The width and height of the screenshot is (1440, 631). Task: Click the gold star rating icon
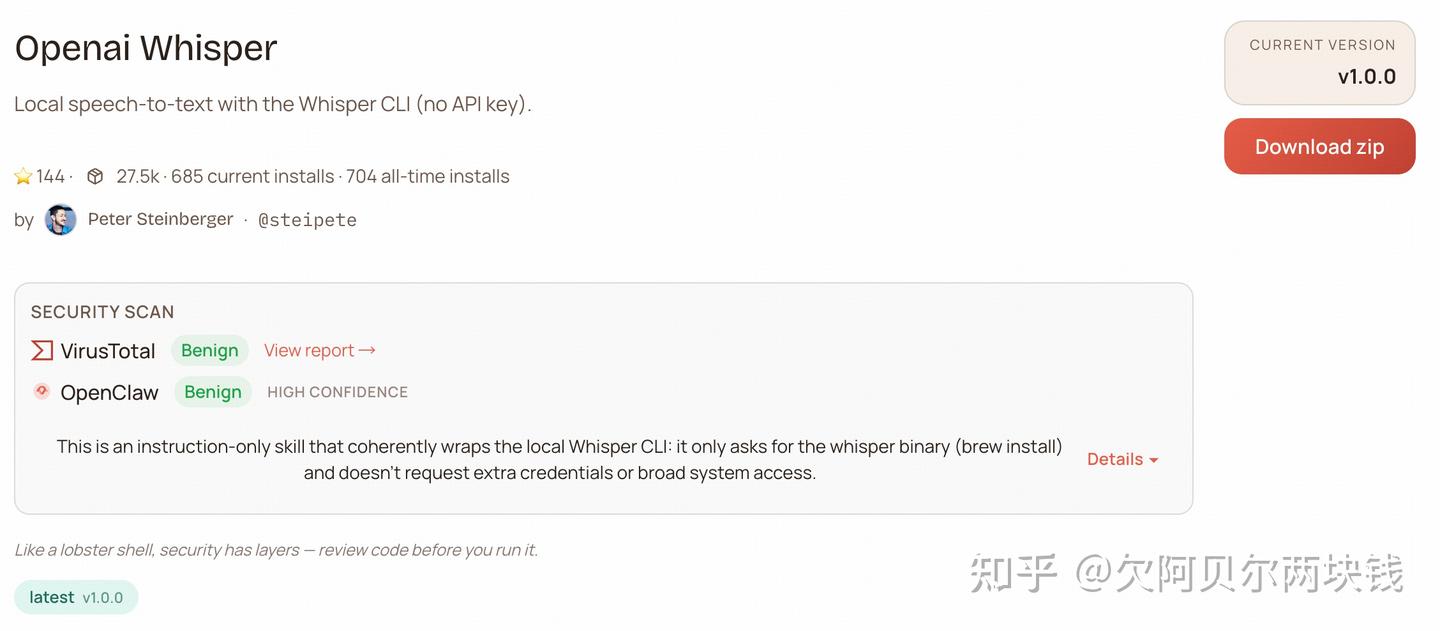pyautogui.click(x=23, y=177)
